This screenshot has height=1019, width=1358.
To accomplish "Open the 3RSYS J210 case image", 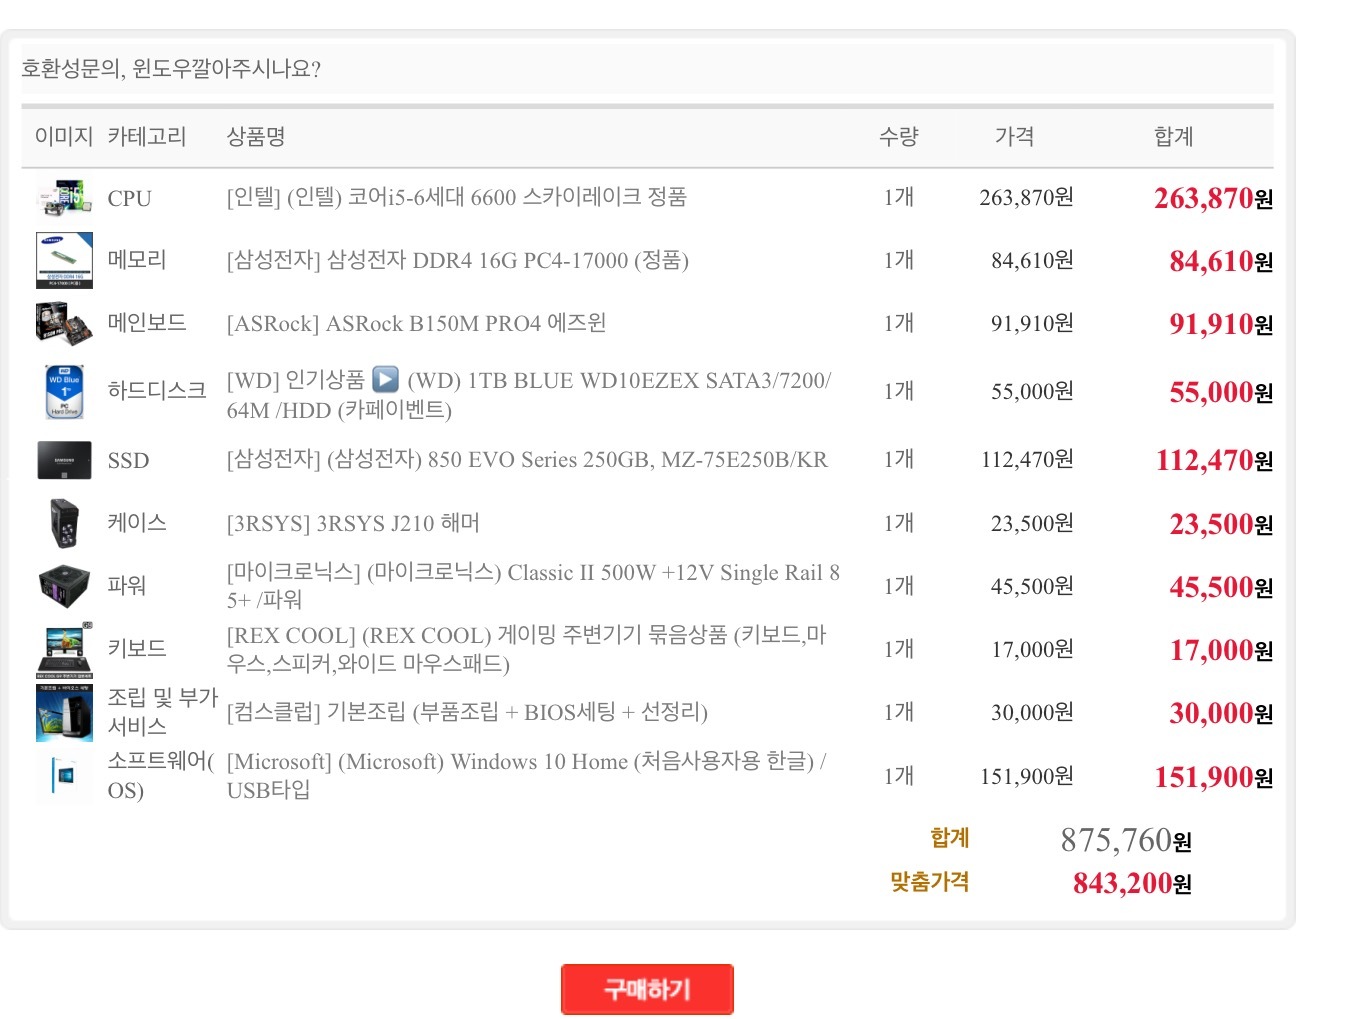I will pos(64,523).
